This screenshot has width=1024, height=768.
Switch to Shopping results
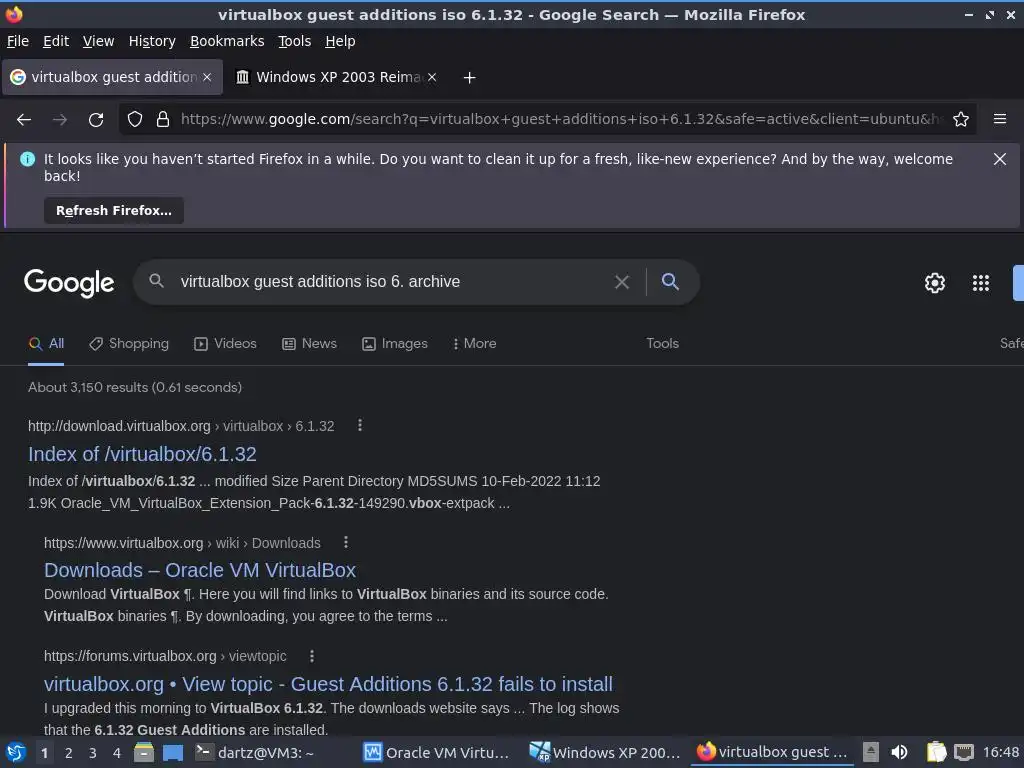click(129, 344)
